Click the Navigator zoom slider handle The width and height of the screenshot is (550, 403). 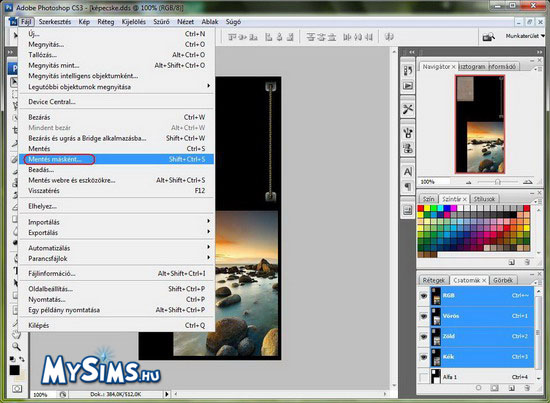click(x=497, y=182)
